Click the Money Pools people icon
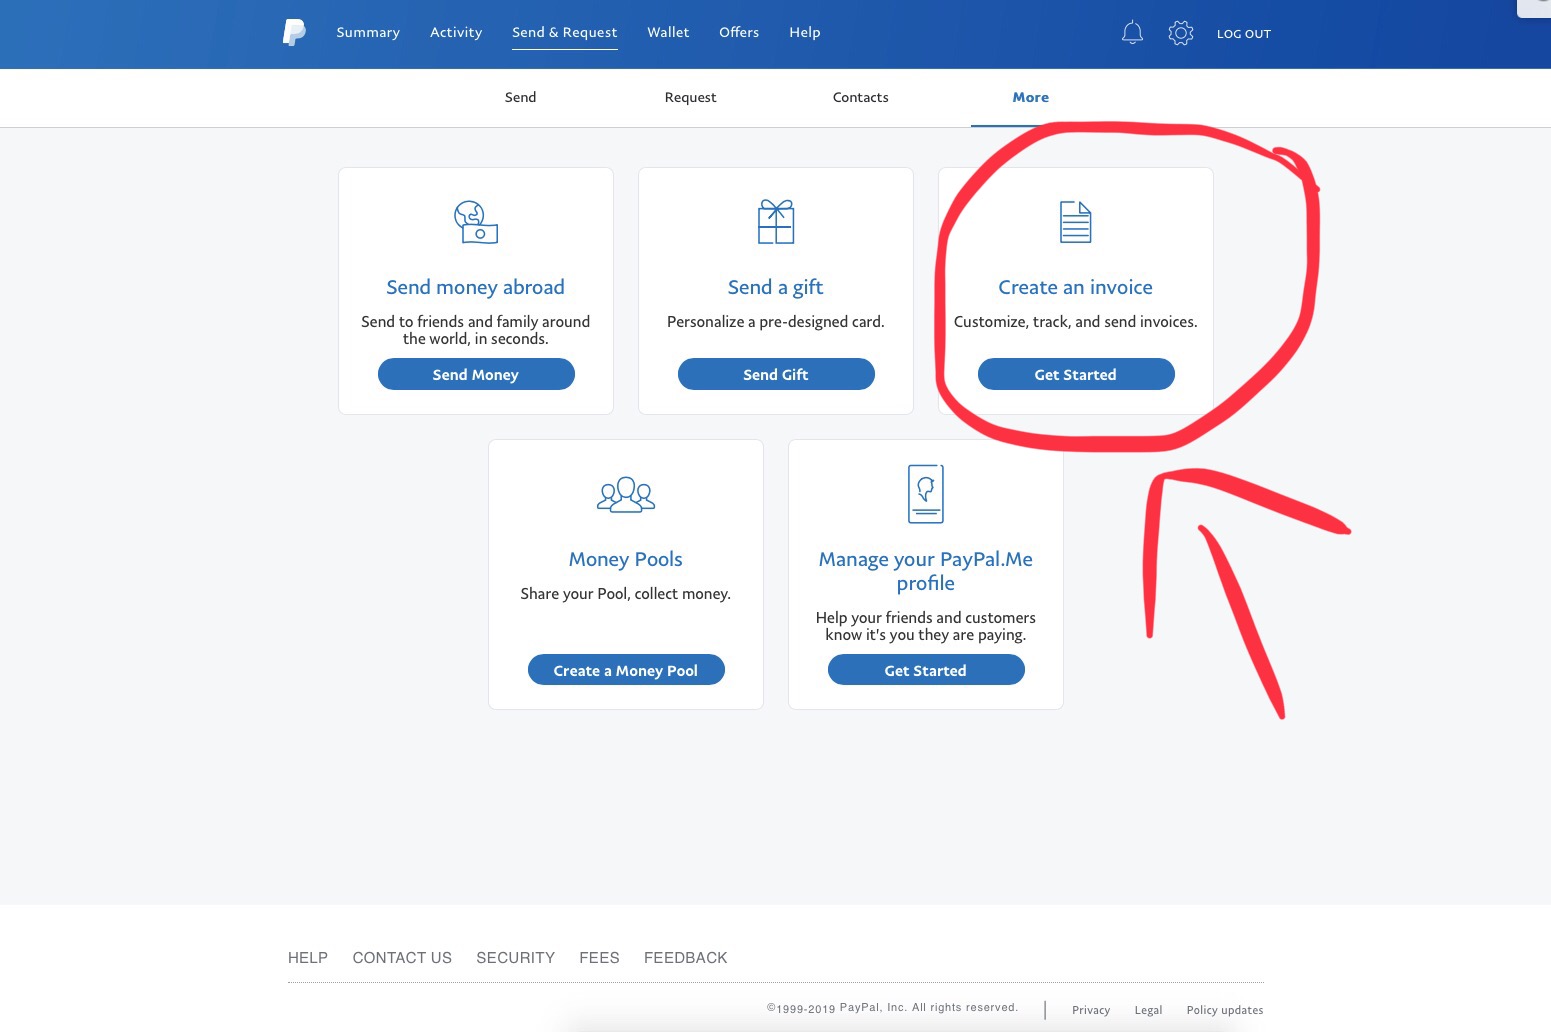The height and width of the screenshot is (1032, 1551). [626, 494]
